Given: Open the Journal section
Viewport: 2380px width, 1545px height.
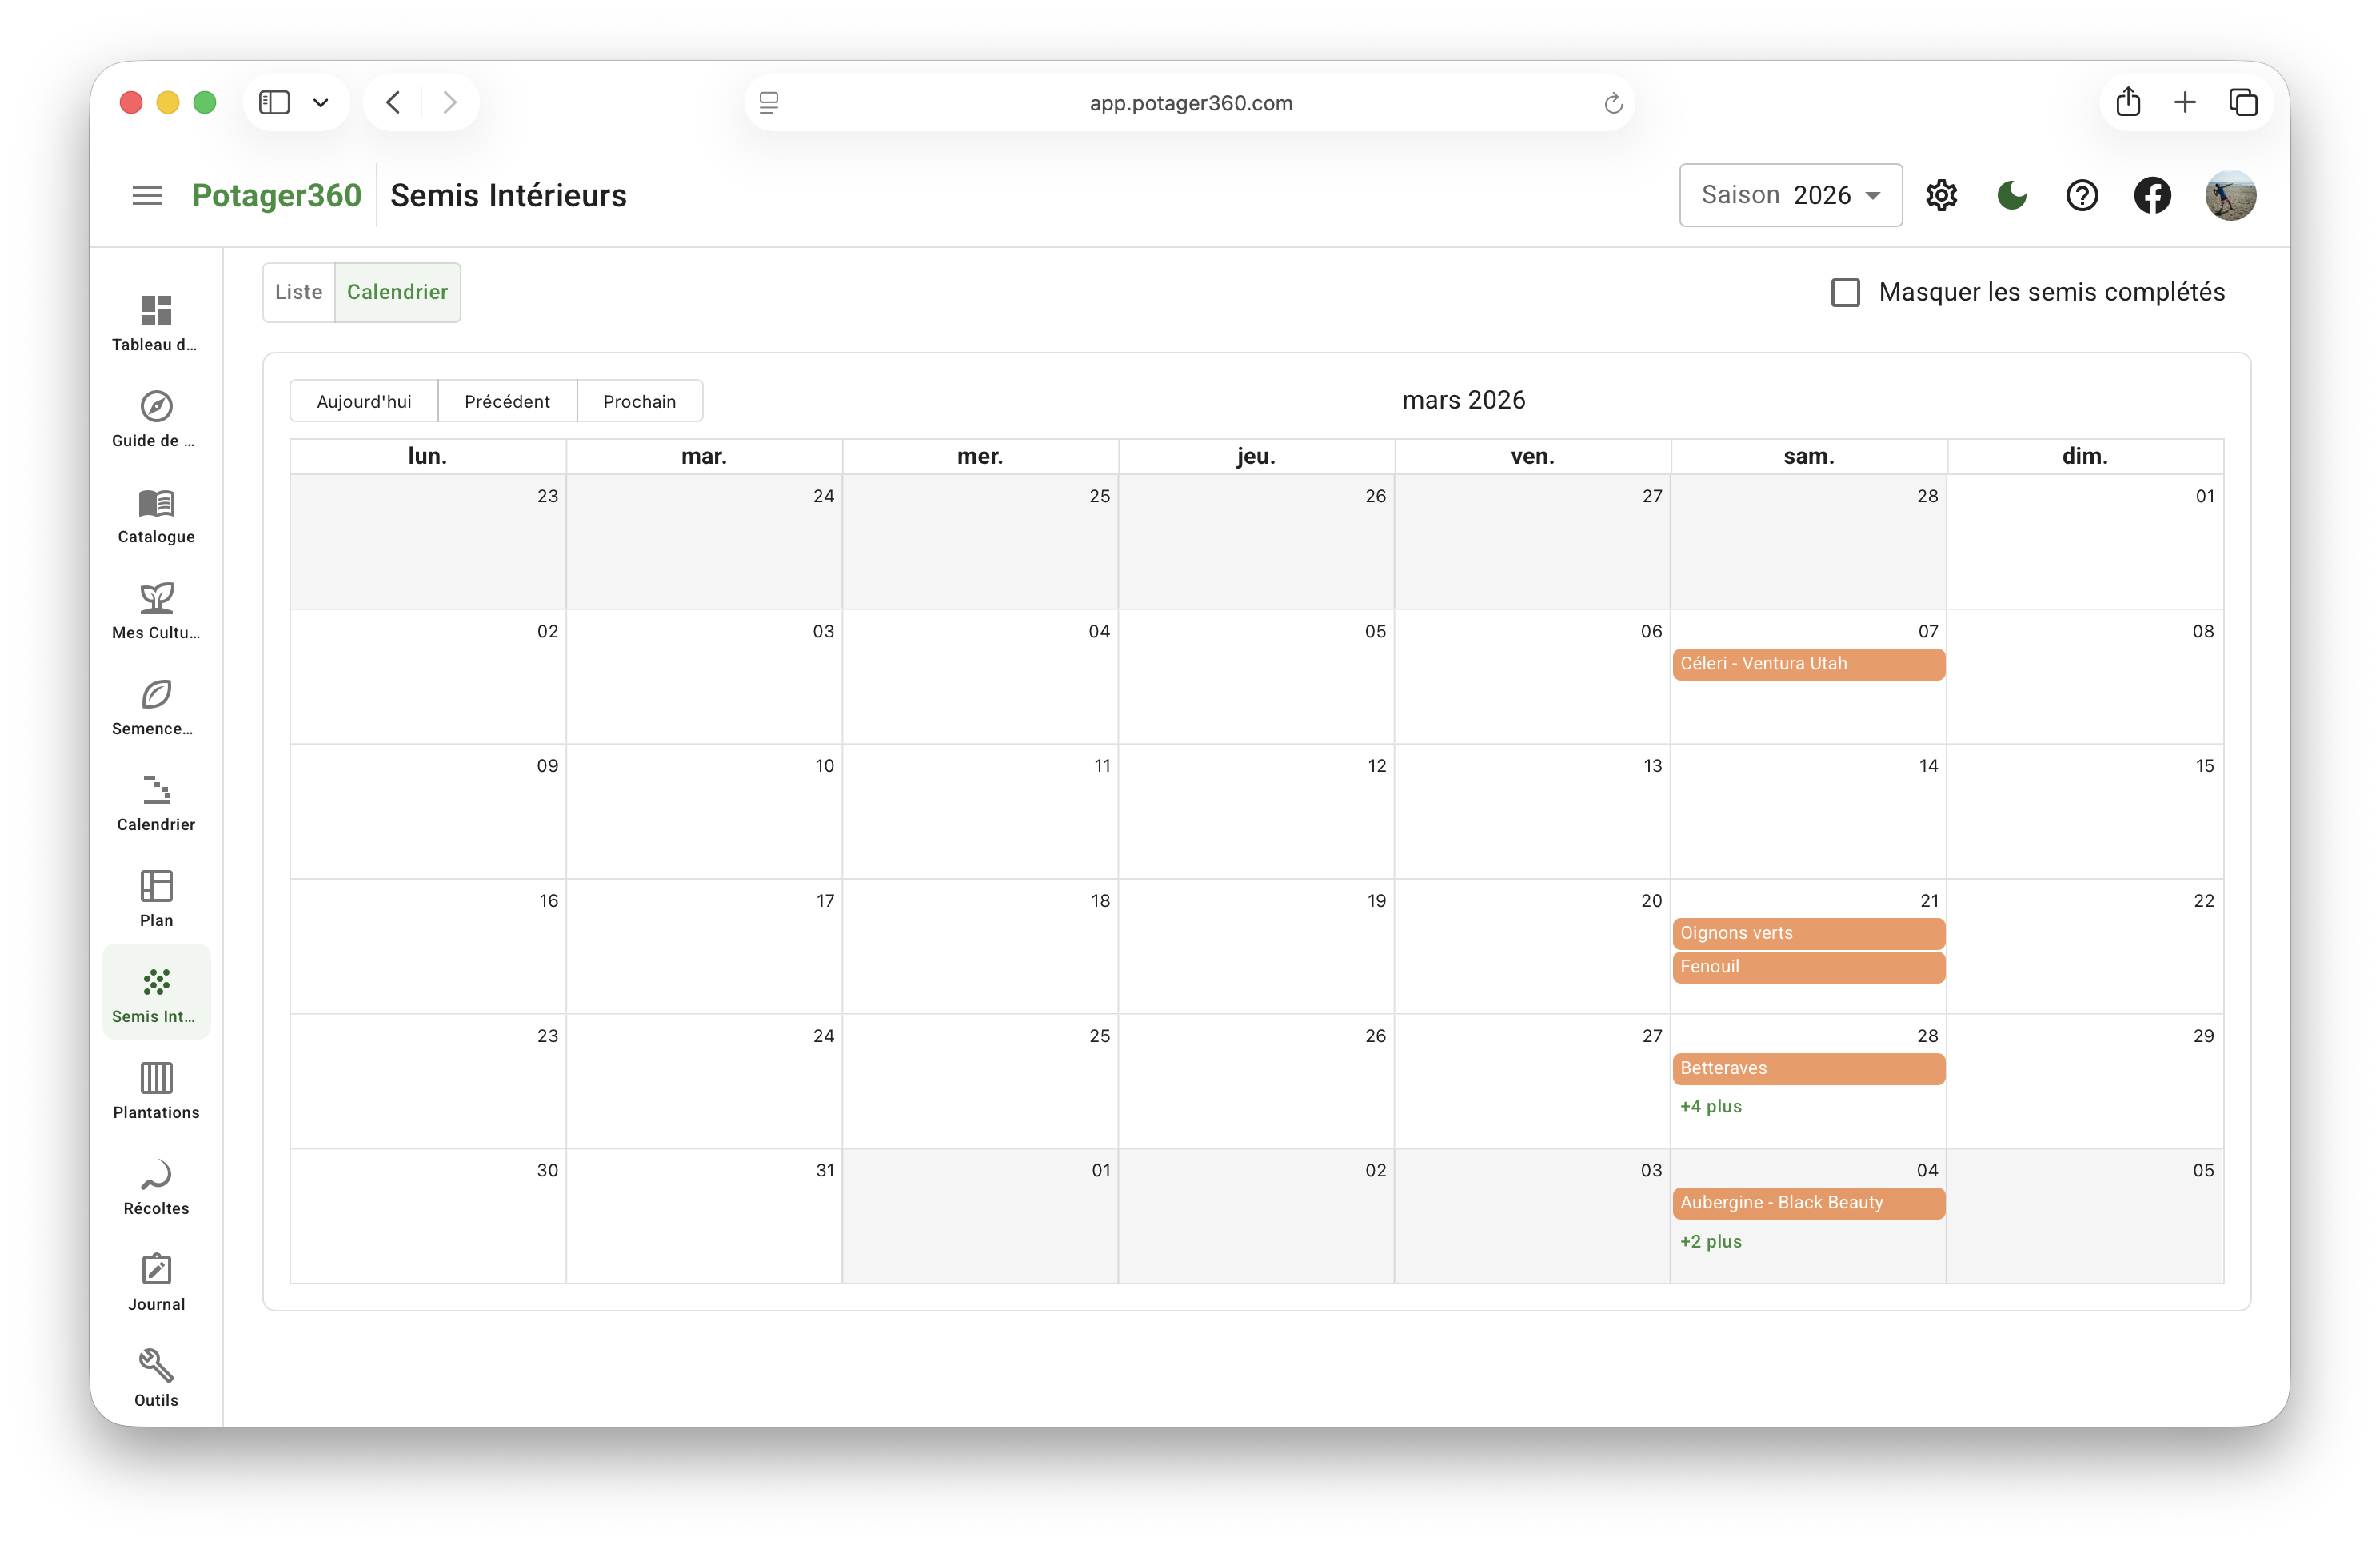Looking at the screenshot, I should pyautogui.click(x=156, y=1281).
